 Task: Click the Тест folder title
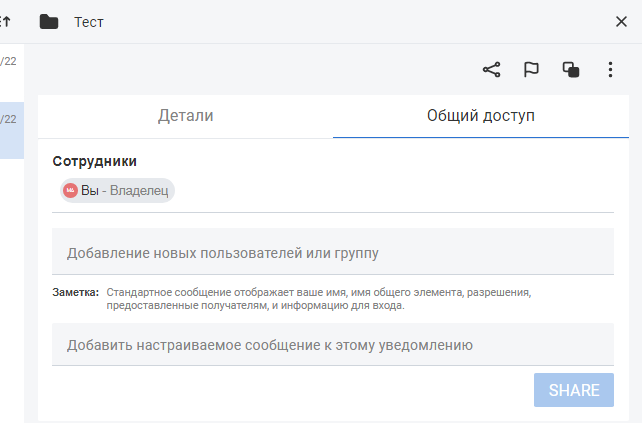[x=89, y=22]
